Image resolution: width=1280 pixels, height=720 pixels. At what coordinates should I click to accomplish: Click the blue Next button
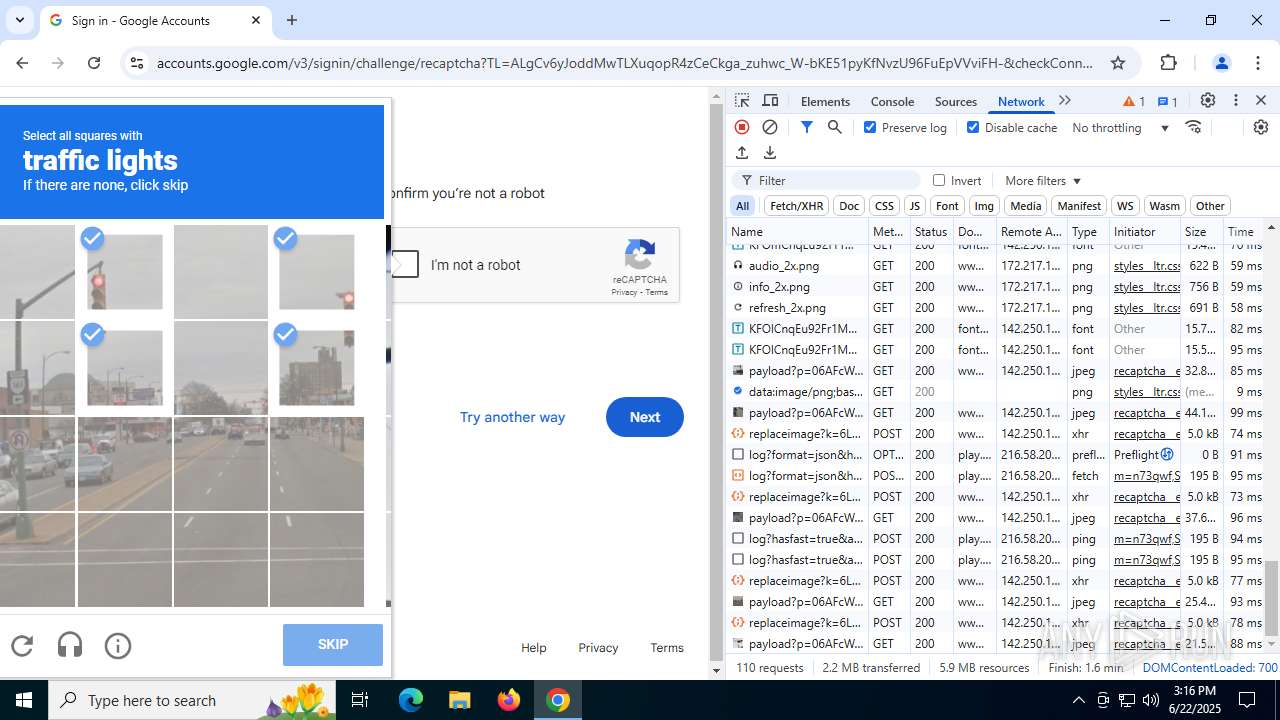(x=645, y=417)
